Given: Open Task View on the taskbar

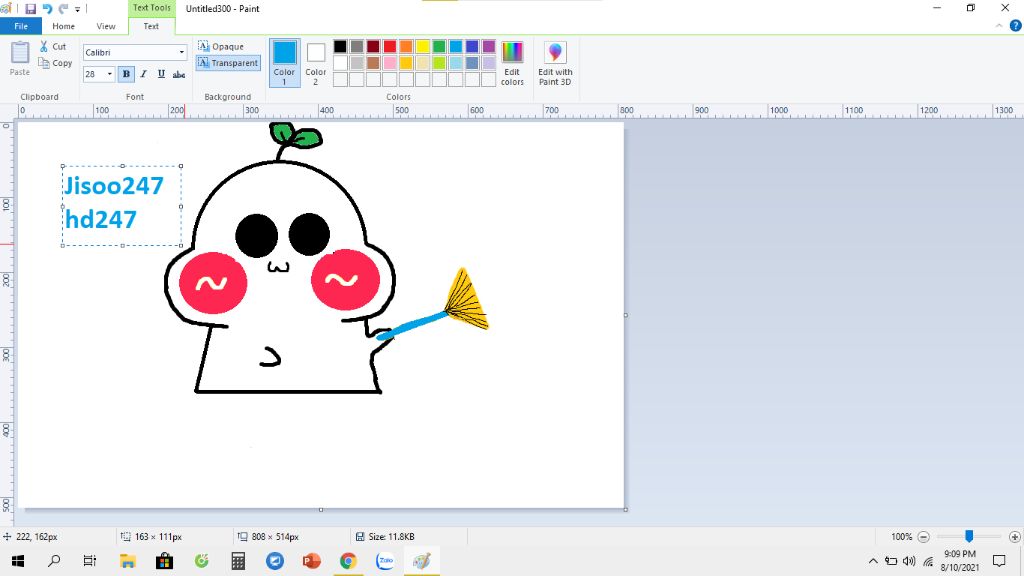Looking at the screenshot, I should pos(89,561).
